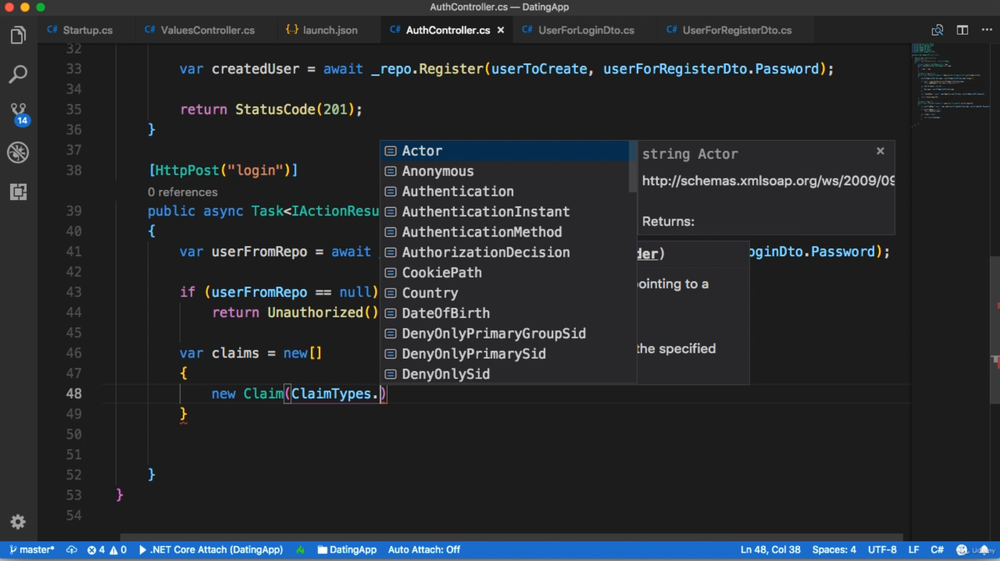
Task: Close the AuthController.cs tab
Action: click(501, 30)
